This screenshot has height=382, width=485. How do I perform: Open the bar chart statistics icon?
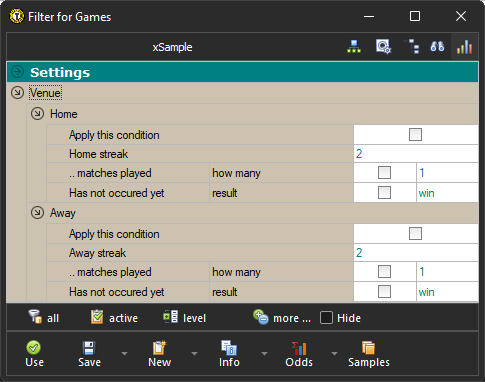point(464,47)
